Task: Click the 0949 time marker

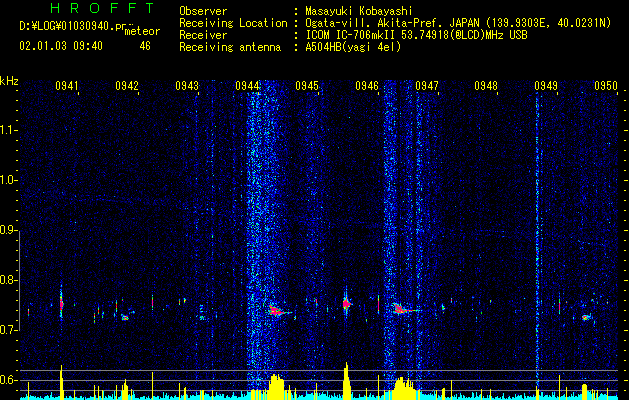Action: (546, 86)
